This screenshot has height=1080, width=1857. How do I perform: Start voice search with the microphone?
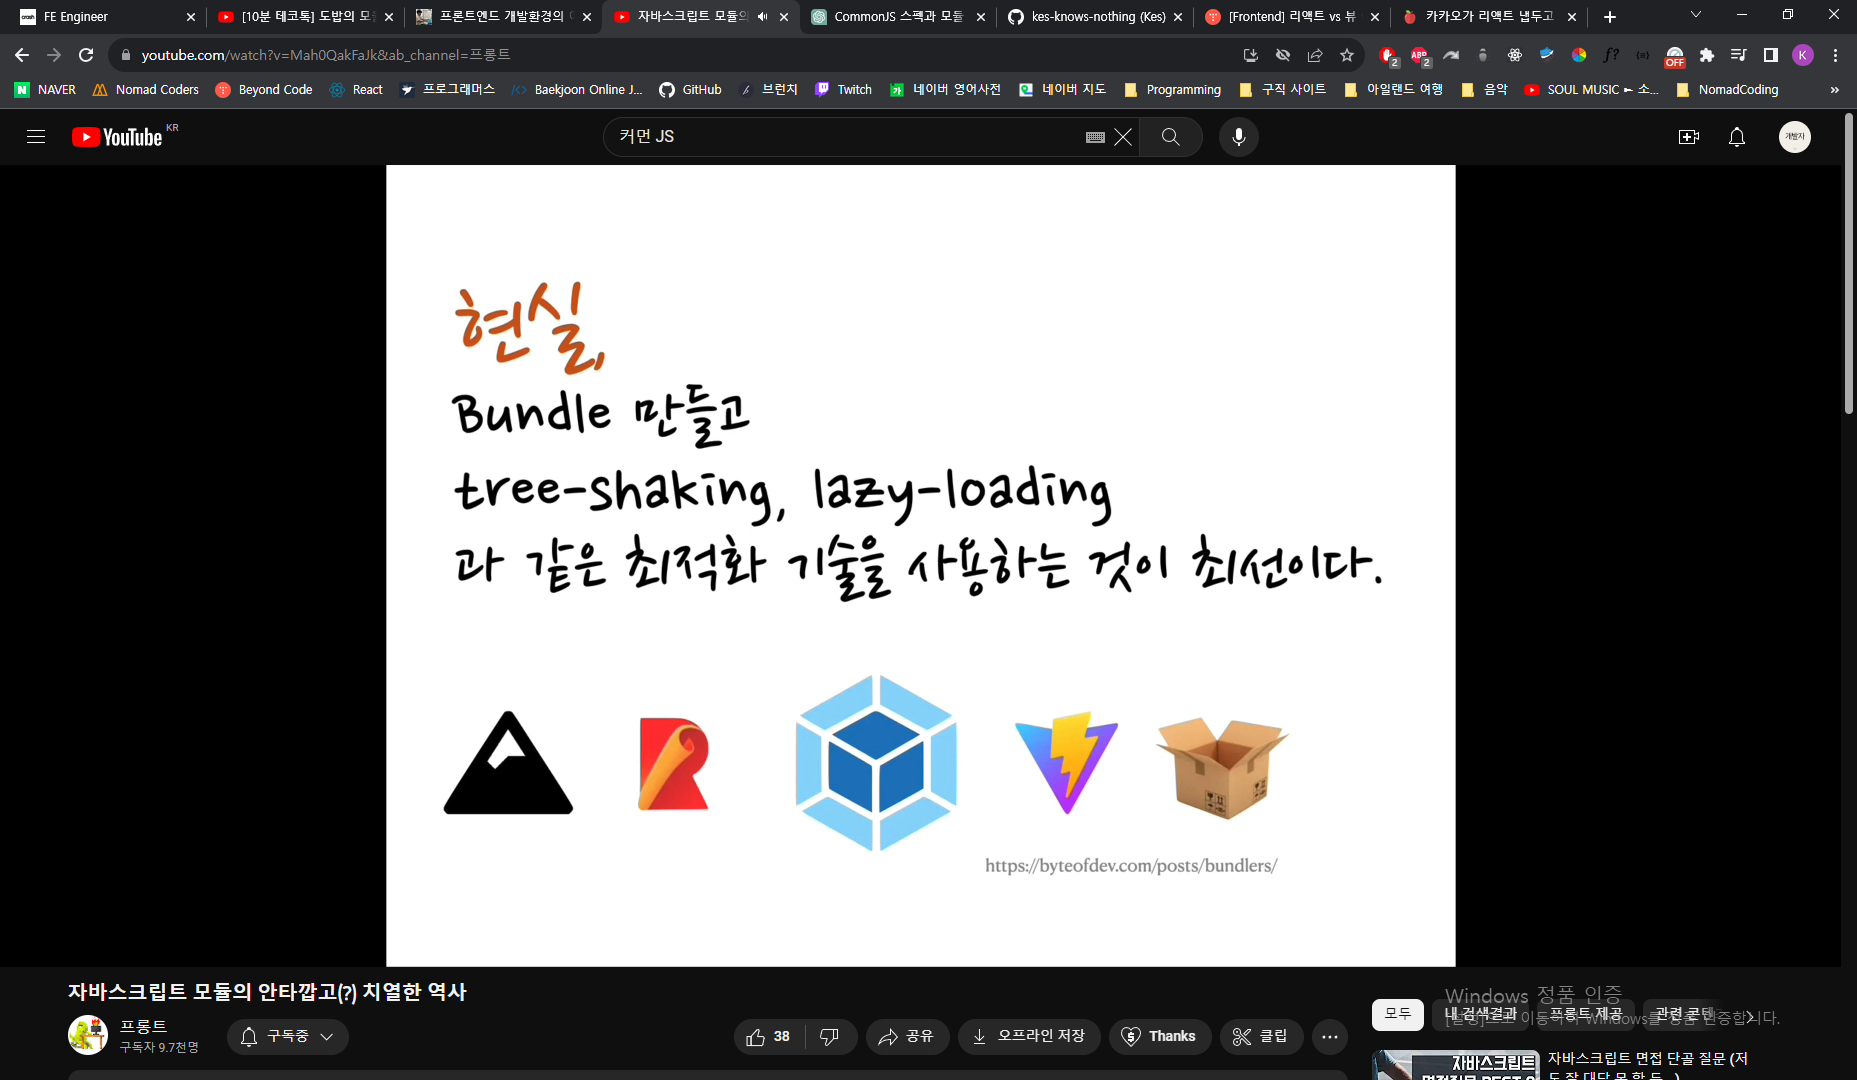(1239, 137)
